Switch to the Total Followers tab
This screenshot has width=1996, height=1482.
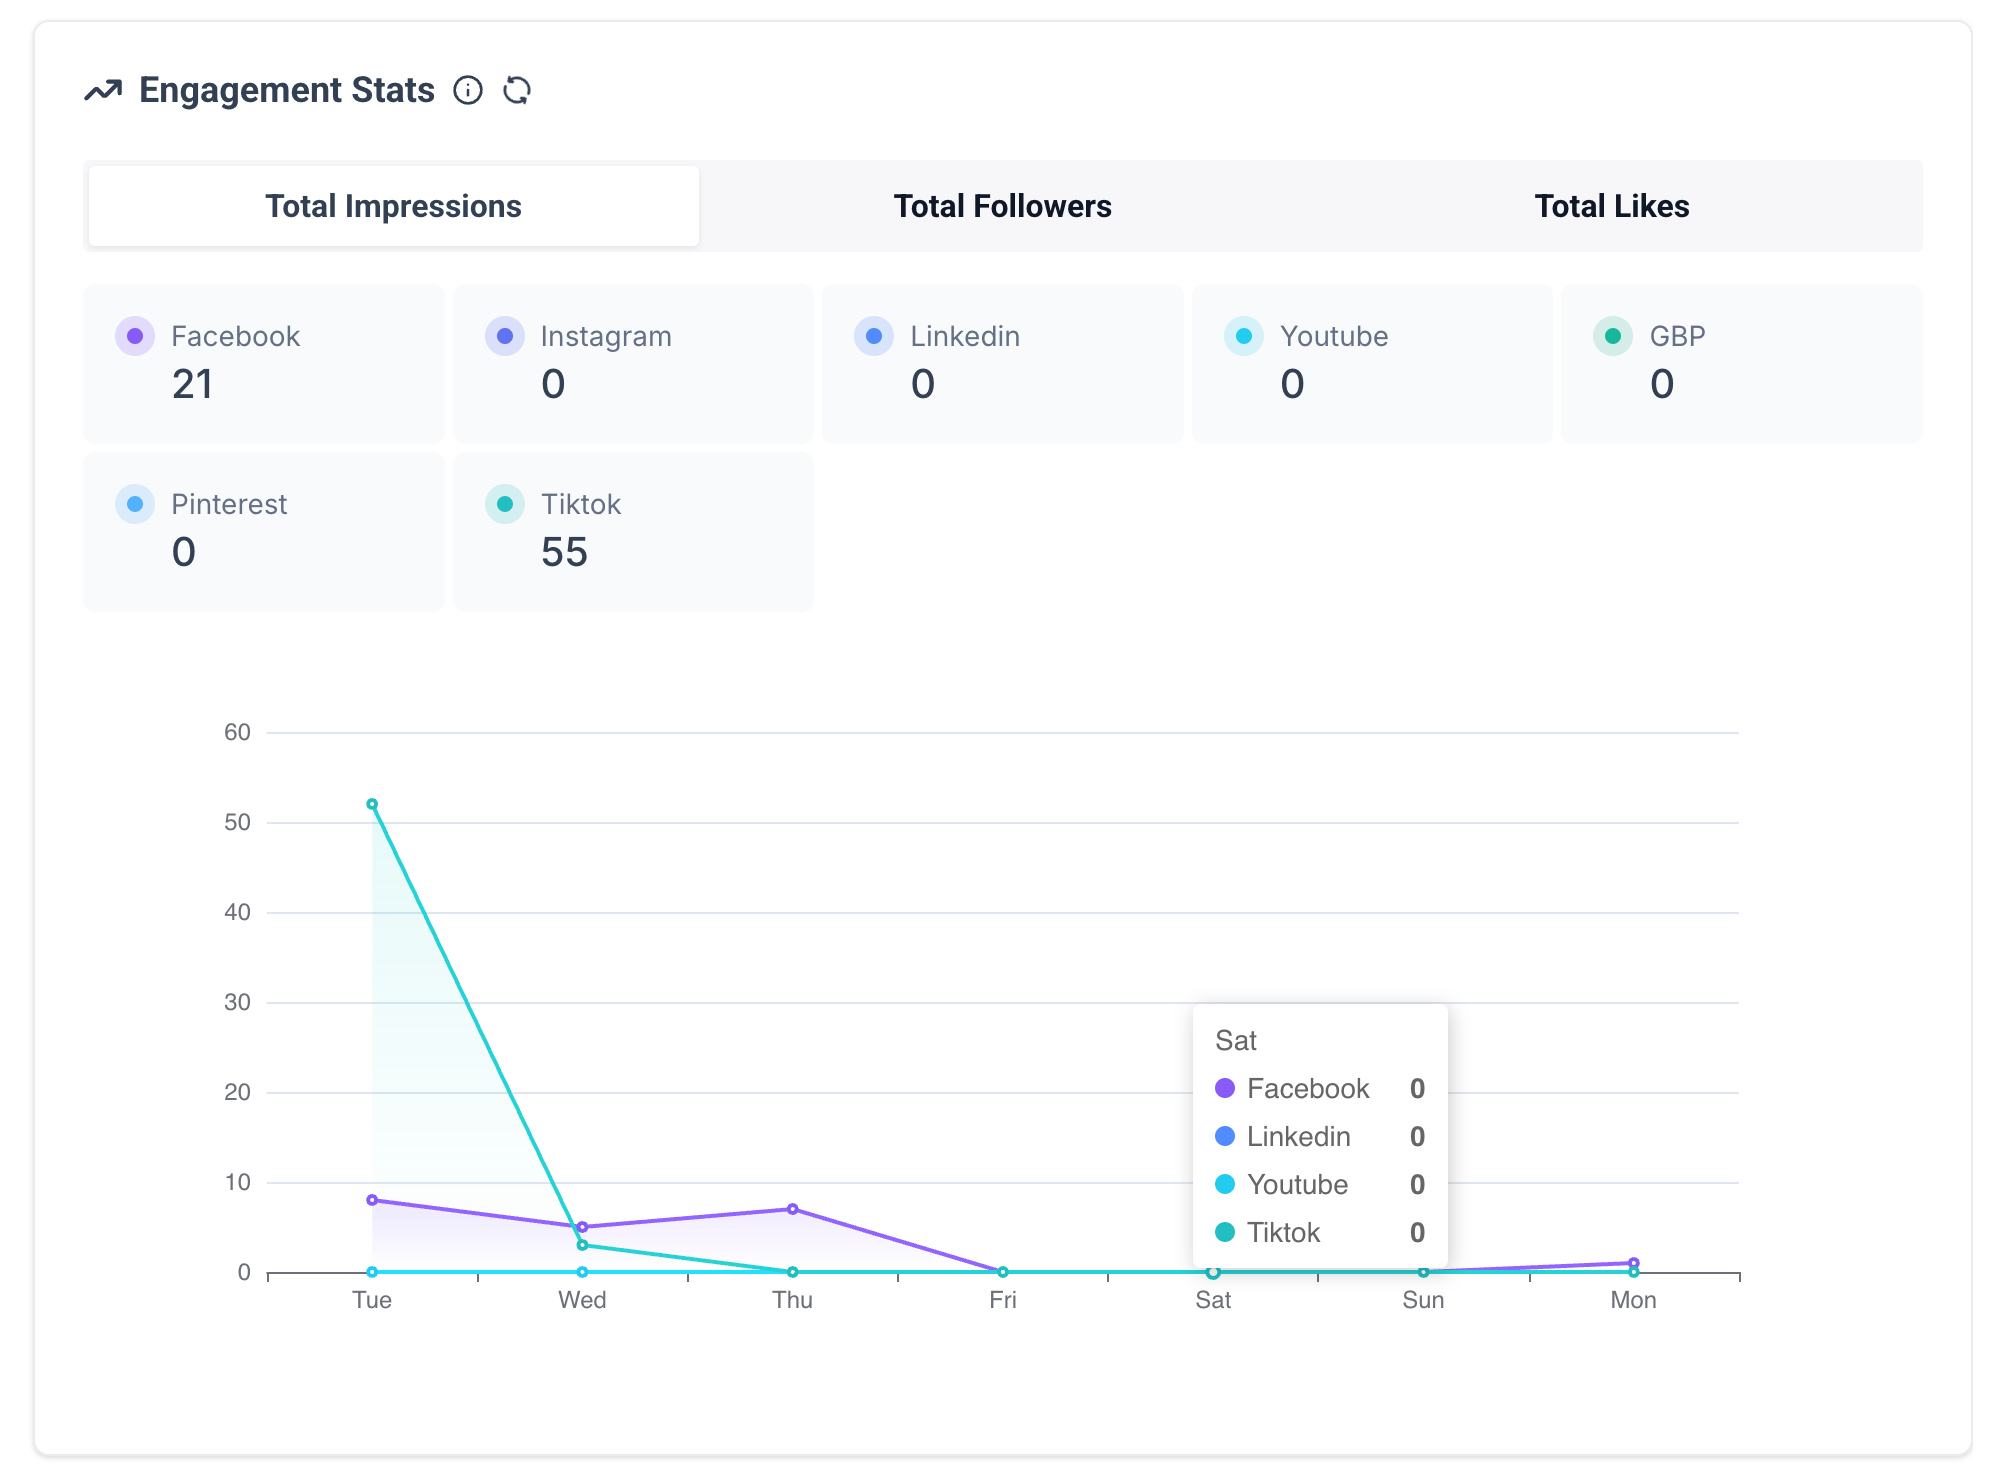1002,206
